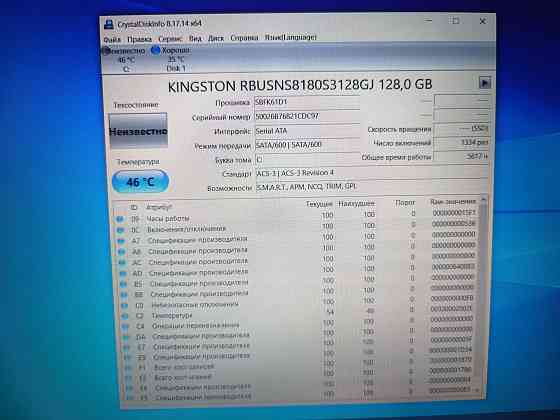This screenshot has height=420, width=560.
Task: Click the CrystalDiskInfo app icon in title bar
Action: pyautogui.click(x=109, y=25)
